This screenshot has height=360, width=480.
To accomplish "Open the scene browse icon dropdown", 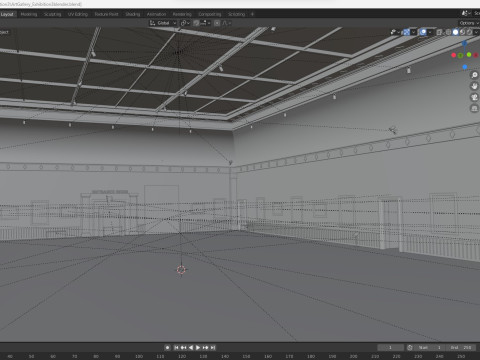I will point(466,13).
